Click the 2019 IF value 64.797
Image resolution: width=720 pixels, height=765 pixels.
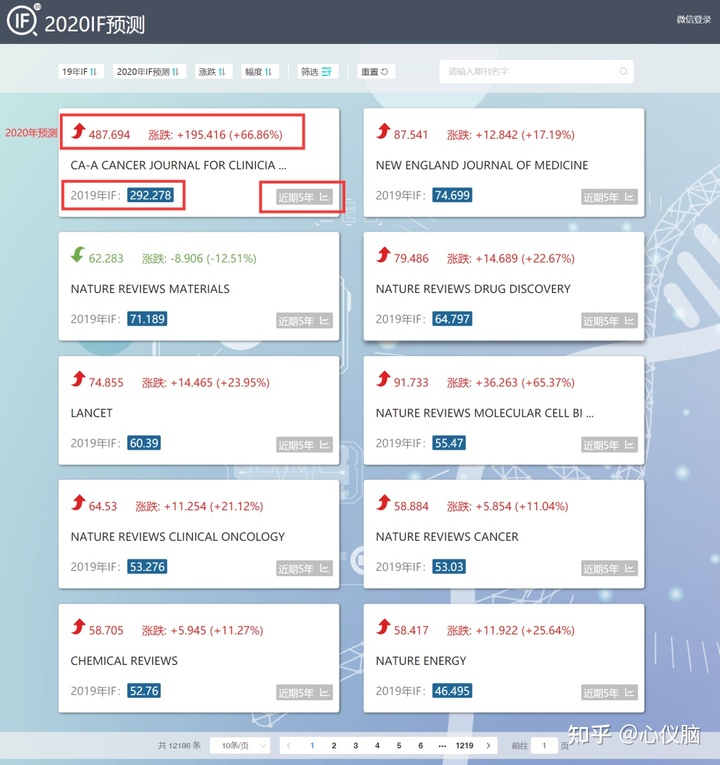tap(452, 319)
